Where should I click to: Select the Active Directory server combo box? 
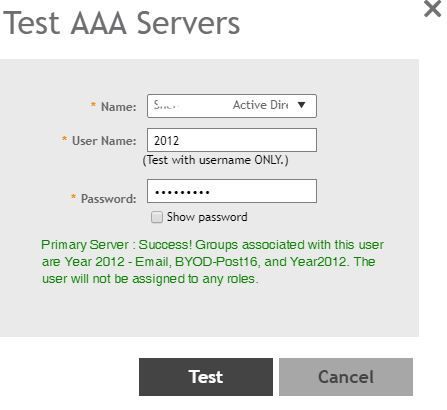[232, 106]
